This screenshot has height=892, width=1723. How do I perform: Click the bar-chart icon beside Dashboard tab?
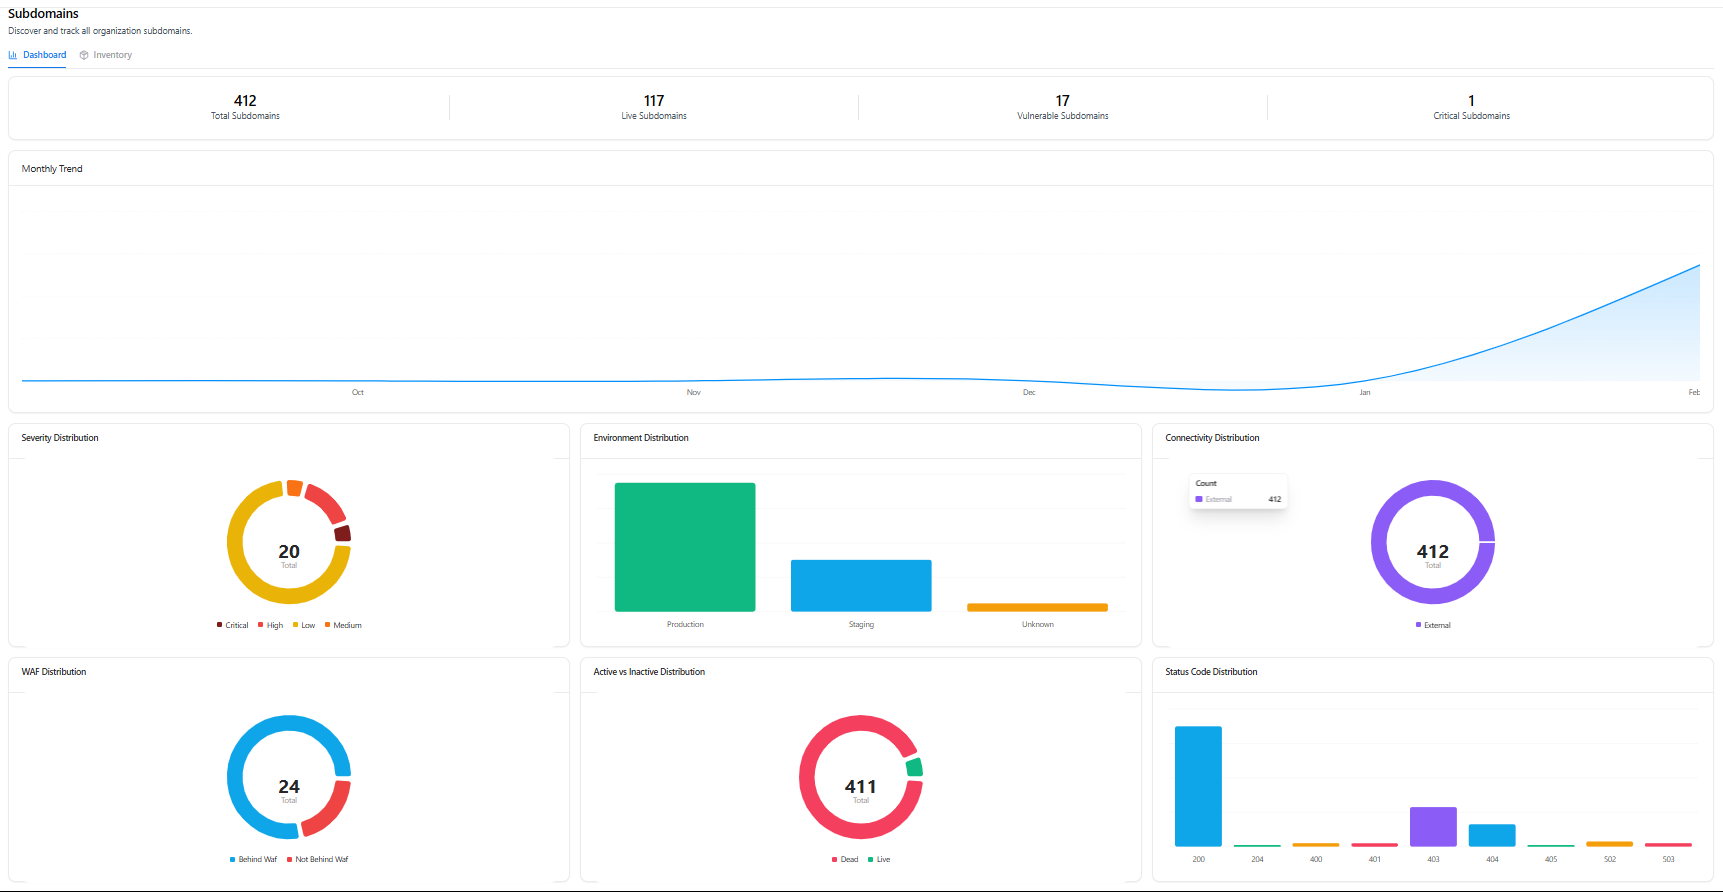(x=13, y=55)
